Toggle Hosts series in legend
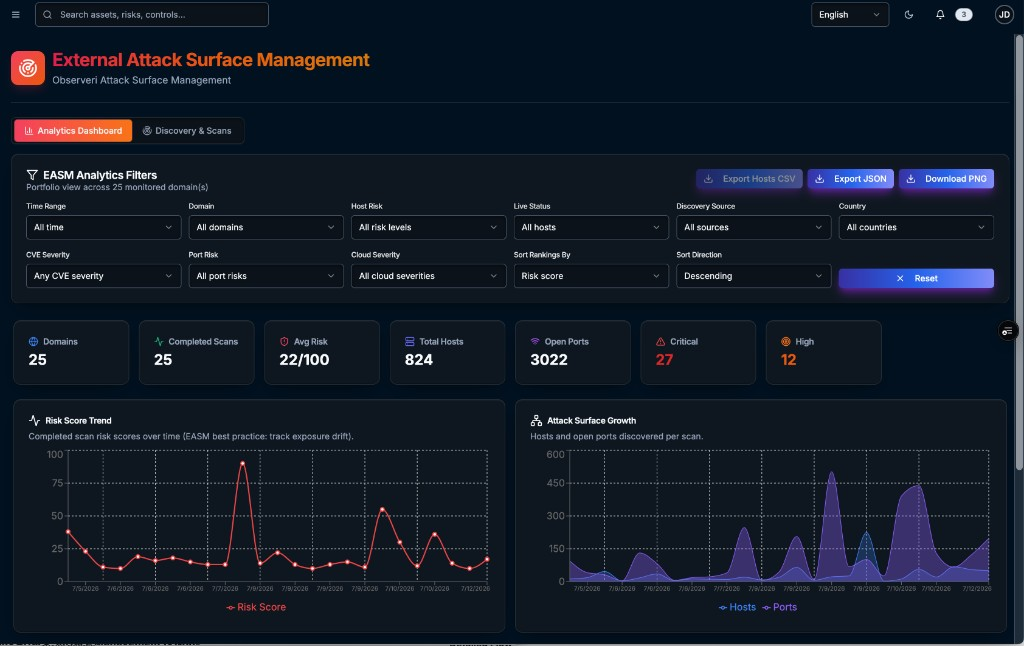The width and height of the screenshot is (1024, 646). coord(737,607)
